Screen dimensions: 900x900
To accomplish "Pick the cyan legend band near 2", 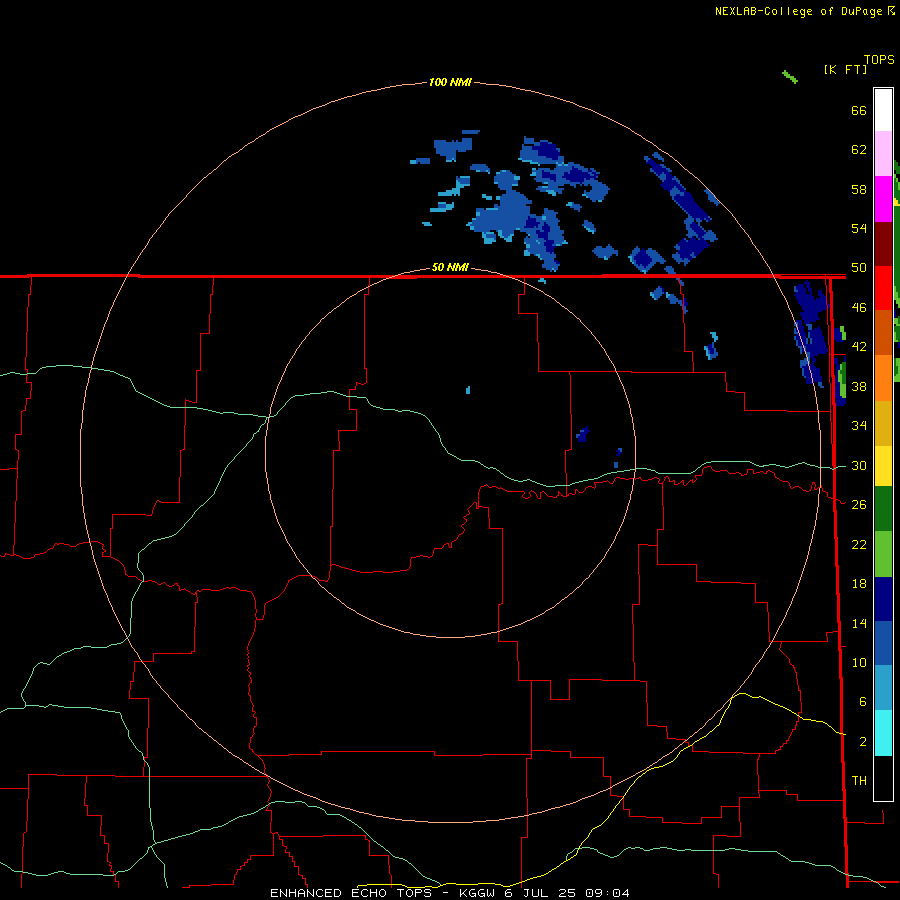I will 883,733.
